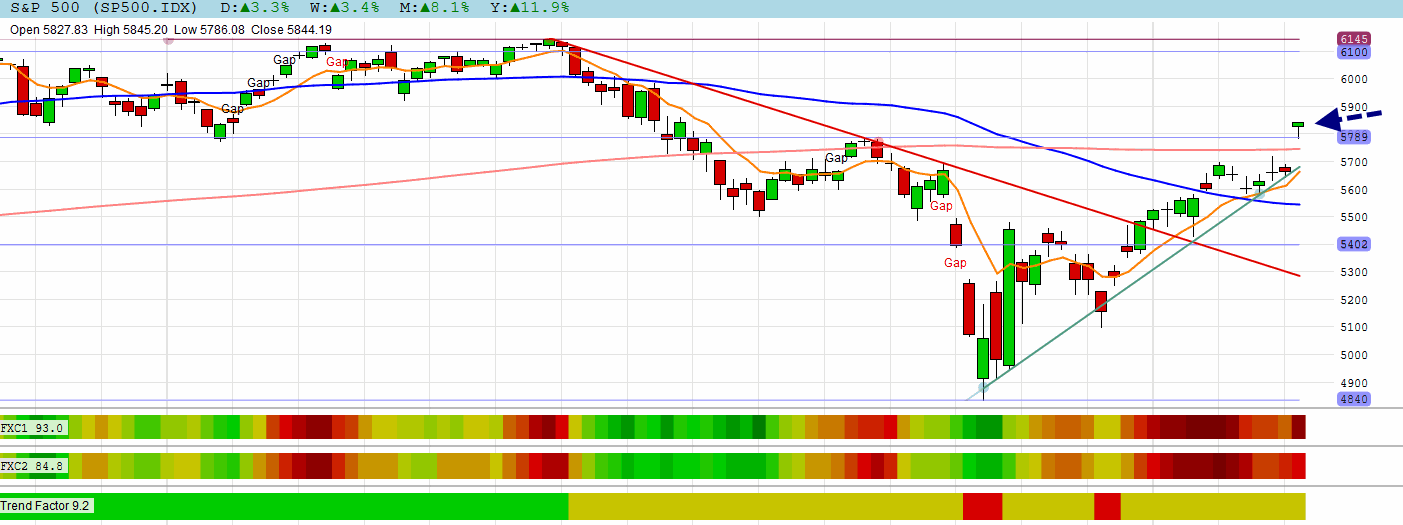Click the Trend Factor 9.2 label
1403x525 pixels.
tap(48, 506)
